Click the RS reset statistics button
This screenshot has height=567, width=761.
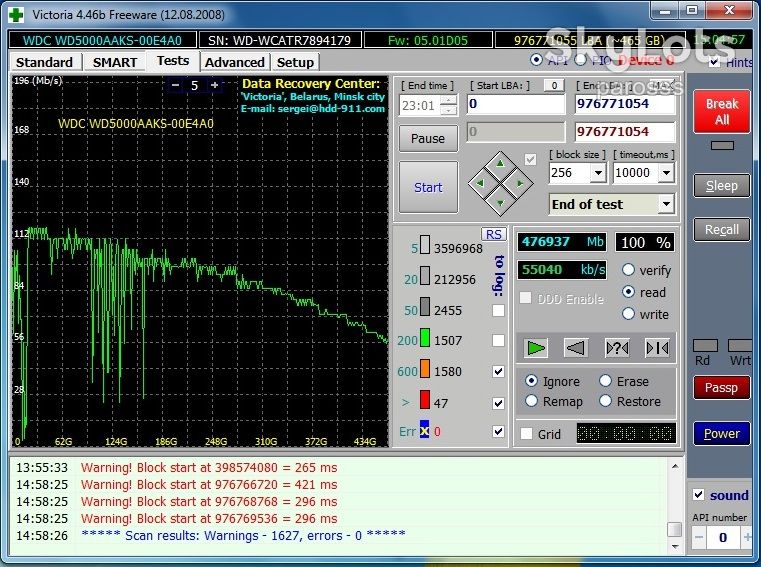[x=494, y=234]
